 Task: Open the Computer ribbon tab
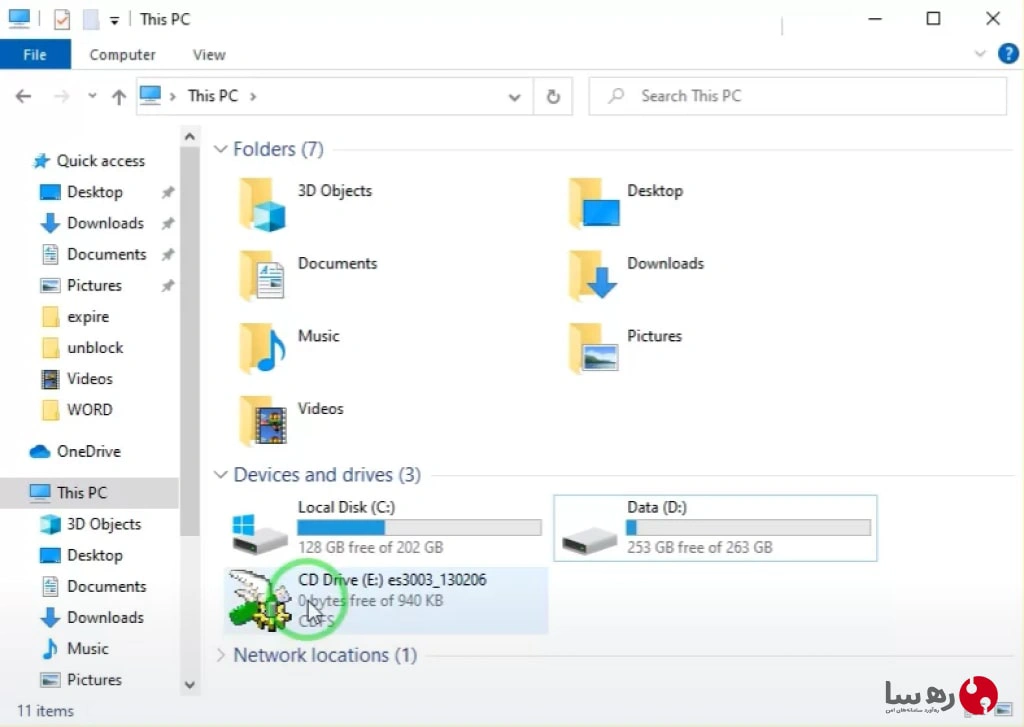[x=123, y=55]
